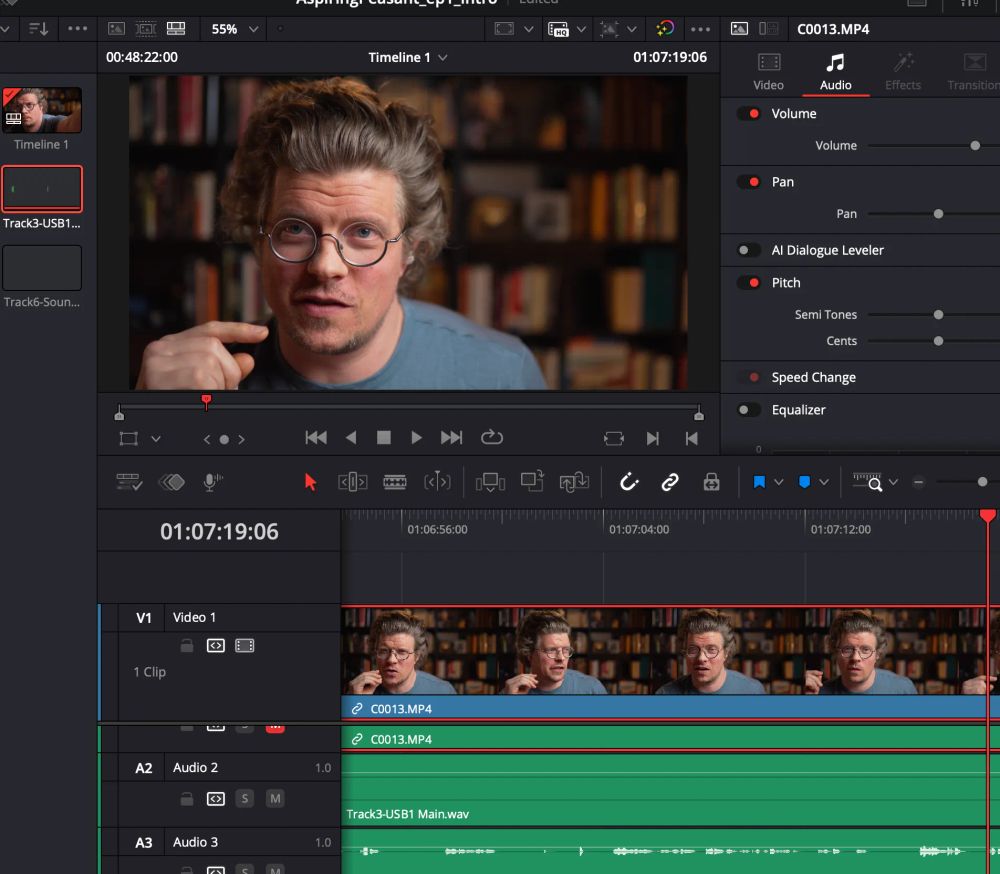Open the HQ proxy options chevron
The width and height of the screenshot is (1000, 874).
[x=582, y=29]
